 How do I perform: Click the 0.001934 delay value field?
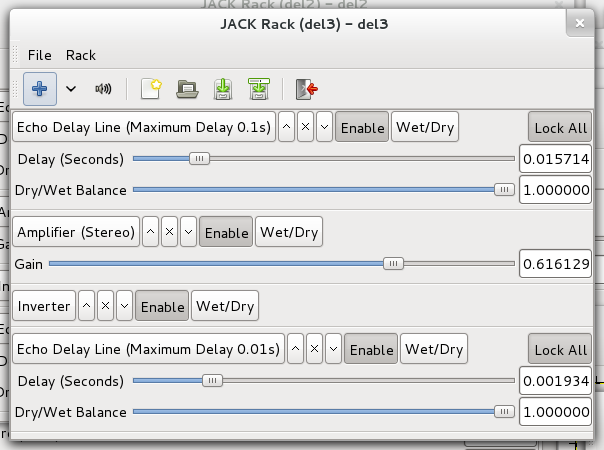555,381
